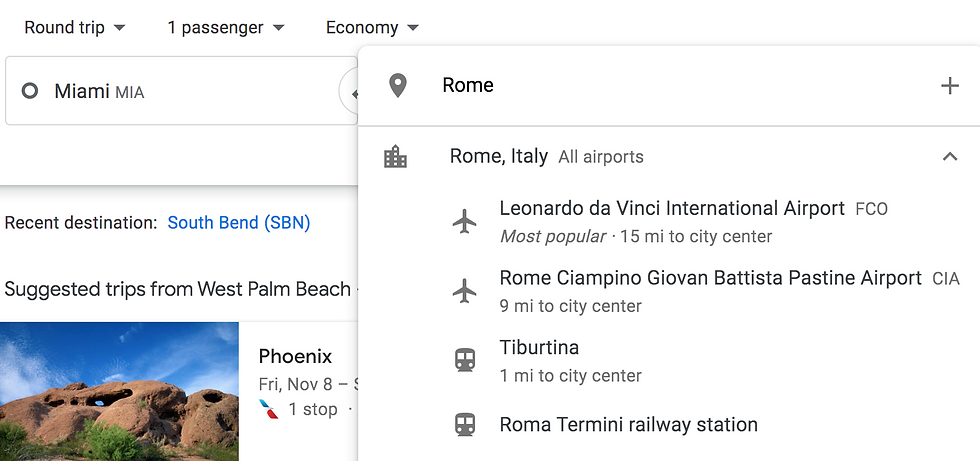Click the airplane icon for Rome Ciampino Airport
The width and height of the screenshot is (980, 461).
click(x=464, y=291)
